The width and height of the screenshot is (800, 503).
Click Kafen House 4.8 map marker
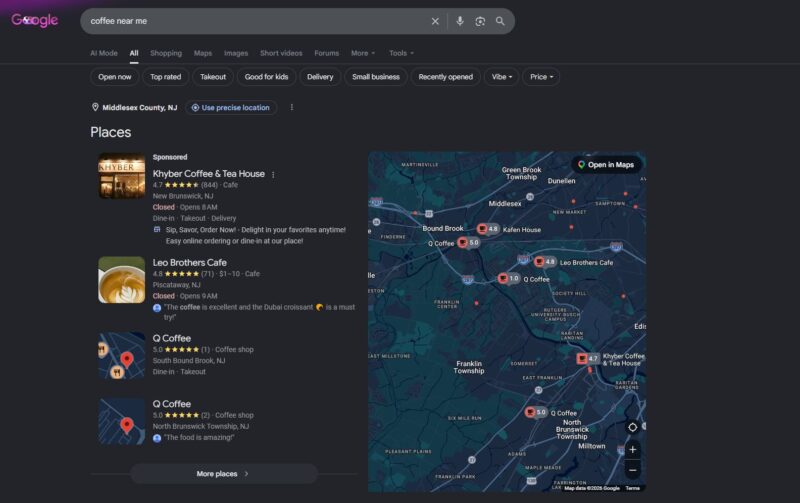click(x=488, y=229)
